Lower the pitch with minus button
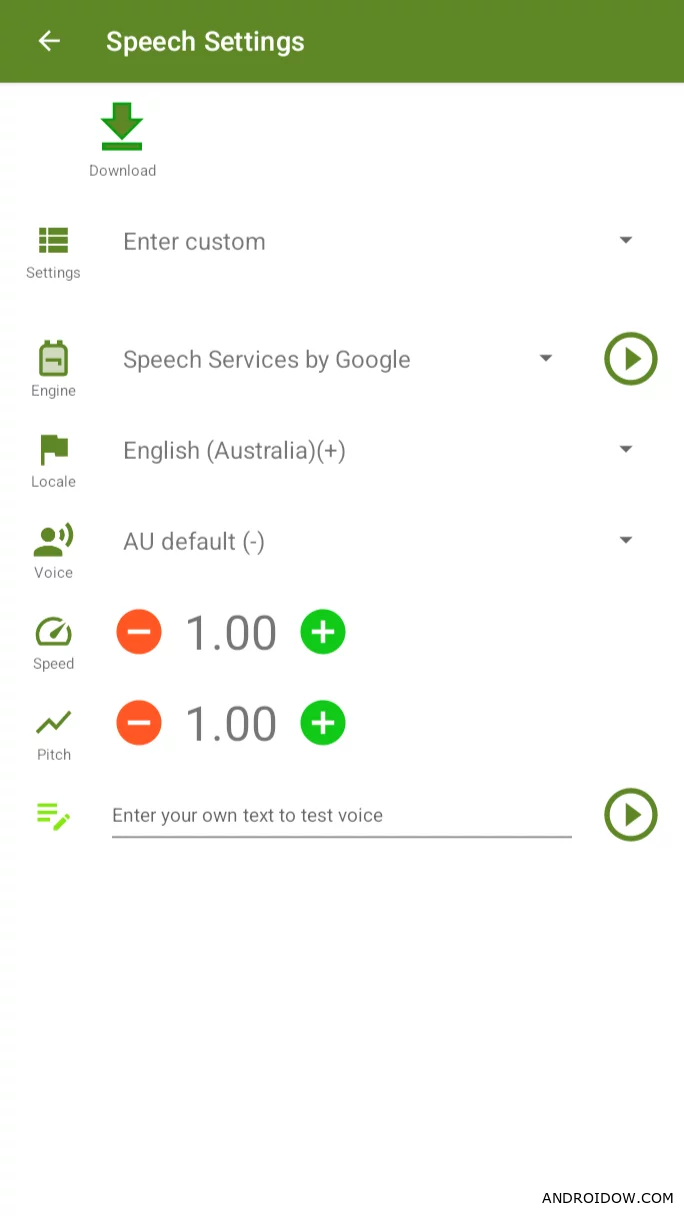 [139, 723]
